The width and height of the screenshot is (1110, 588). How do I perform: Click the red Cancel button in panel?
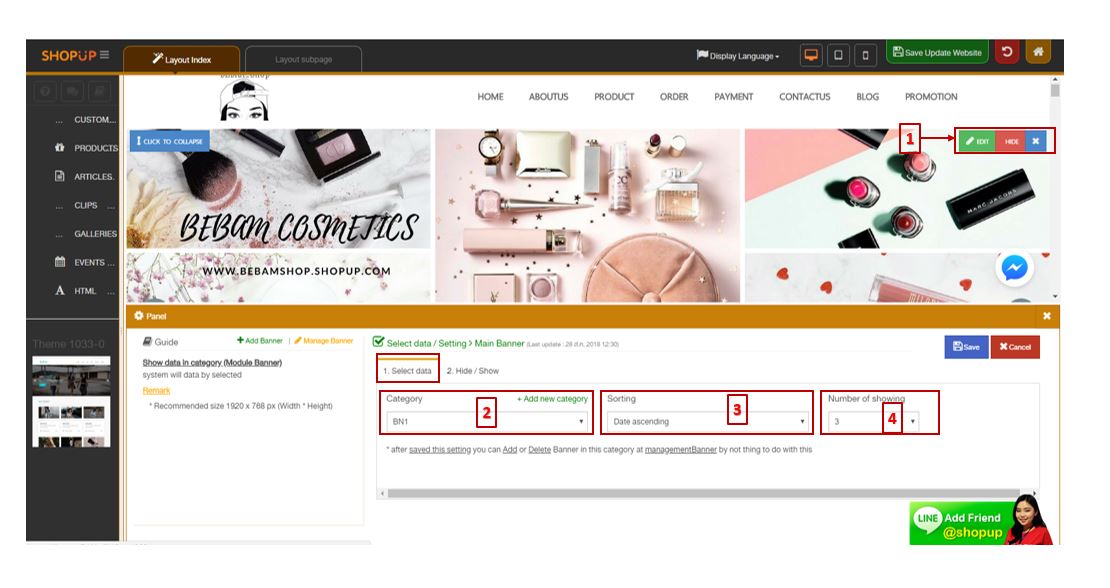click(x=1015, y=347)
